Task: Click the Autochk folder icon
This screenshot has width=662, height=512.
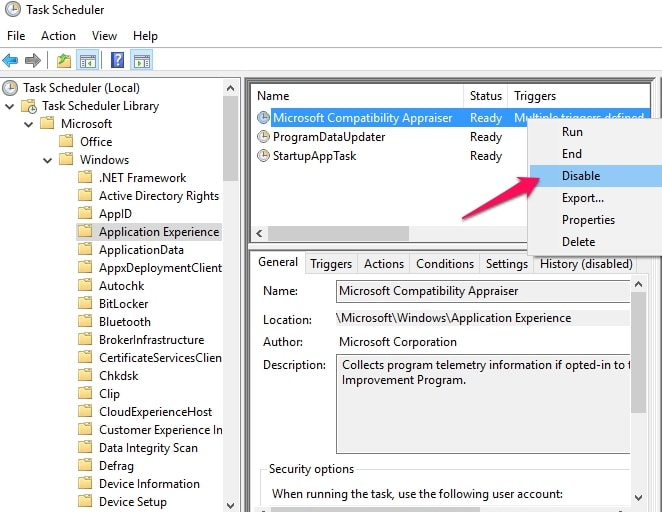Action: click(x=85, y=285)
